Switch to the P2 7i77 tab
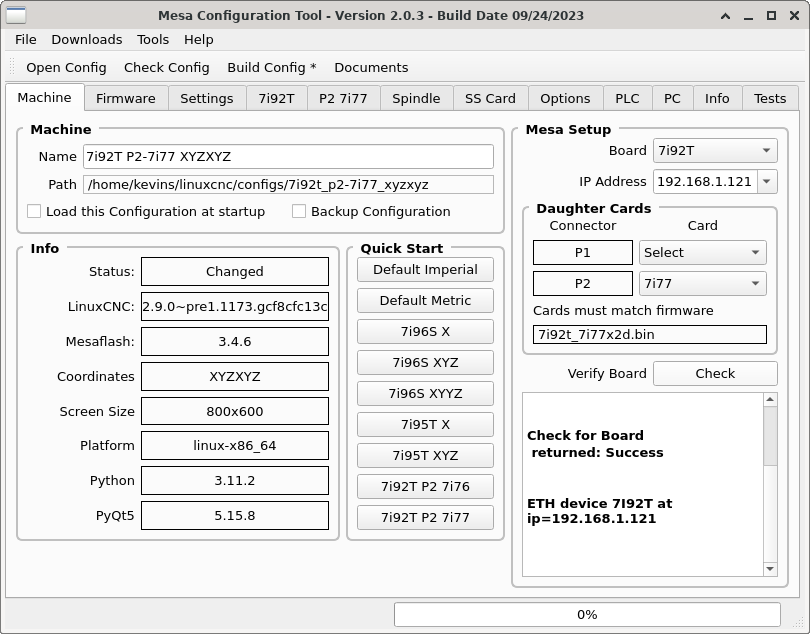Image resolution: width=810 pixels, height=634 pixels. (343, 99)
